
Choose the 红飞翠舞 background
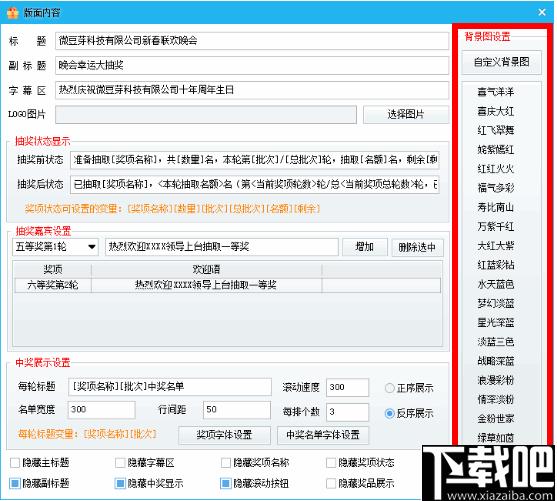496,130
